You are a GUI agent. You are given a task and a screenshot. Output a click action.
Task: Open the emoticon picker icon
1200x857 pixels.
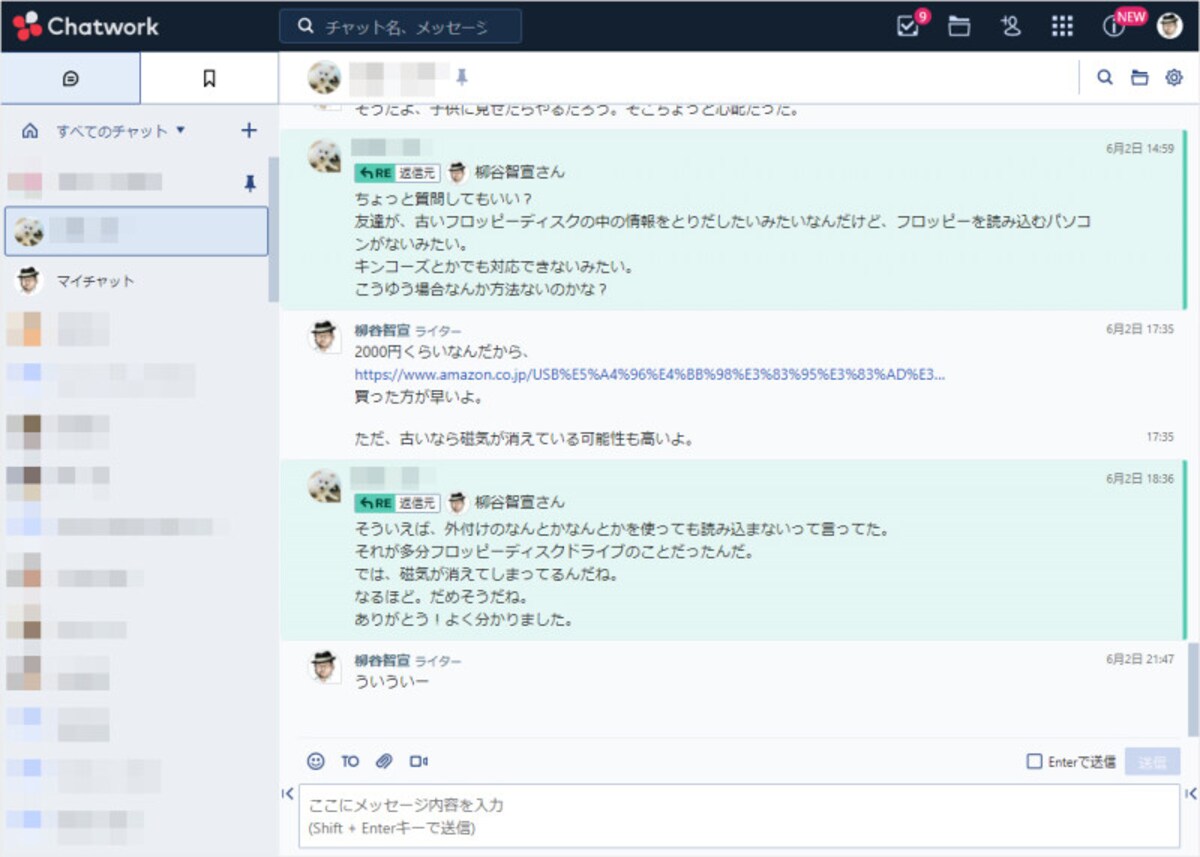[x=316, y=761]
